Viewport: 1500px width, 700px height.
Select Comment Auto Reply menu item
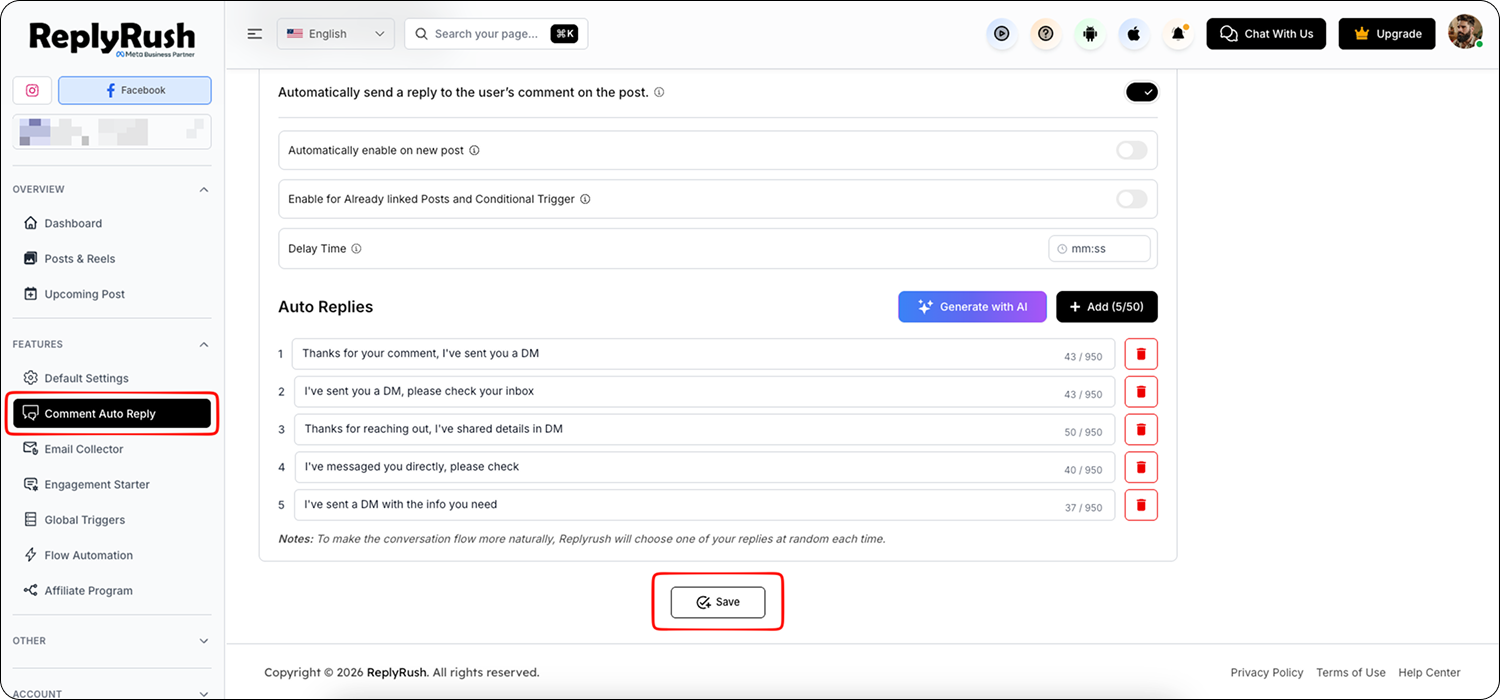tap(112, 414)
